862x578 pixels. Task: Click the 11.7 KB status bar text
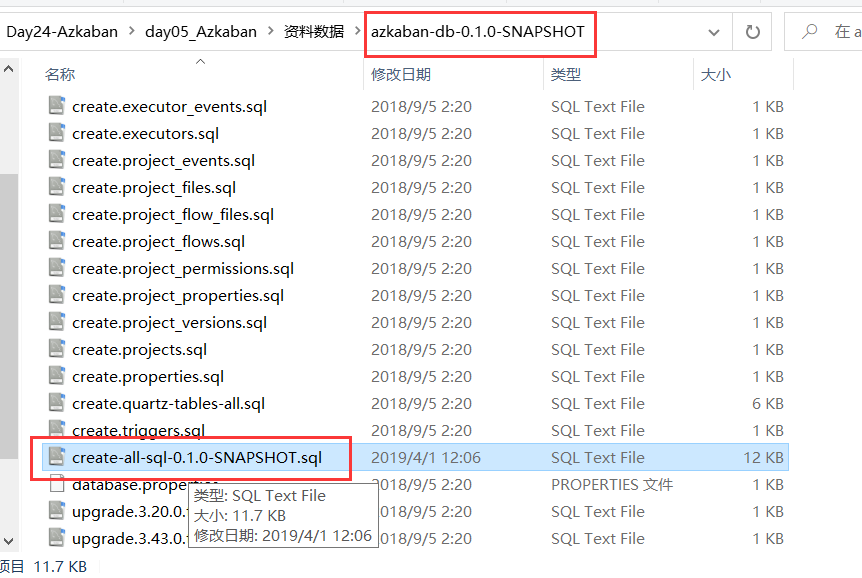(x=60, y=566)
